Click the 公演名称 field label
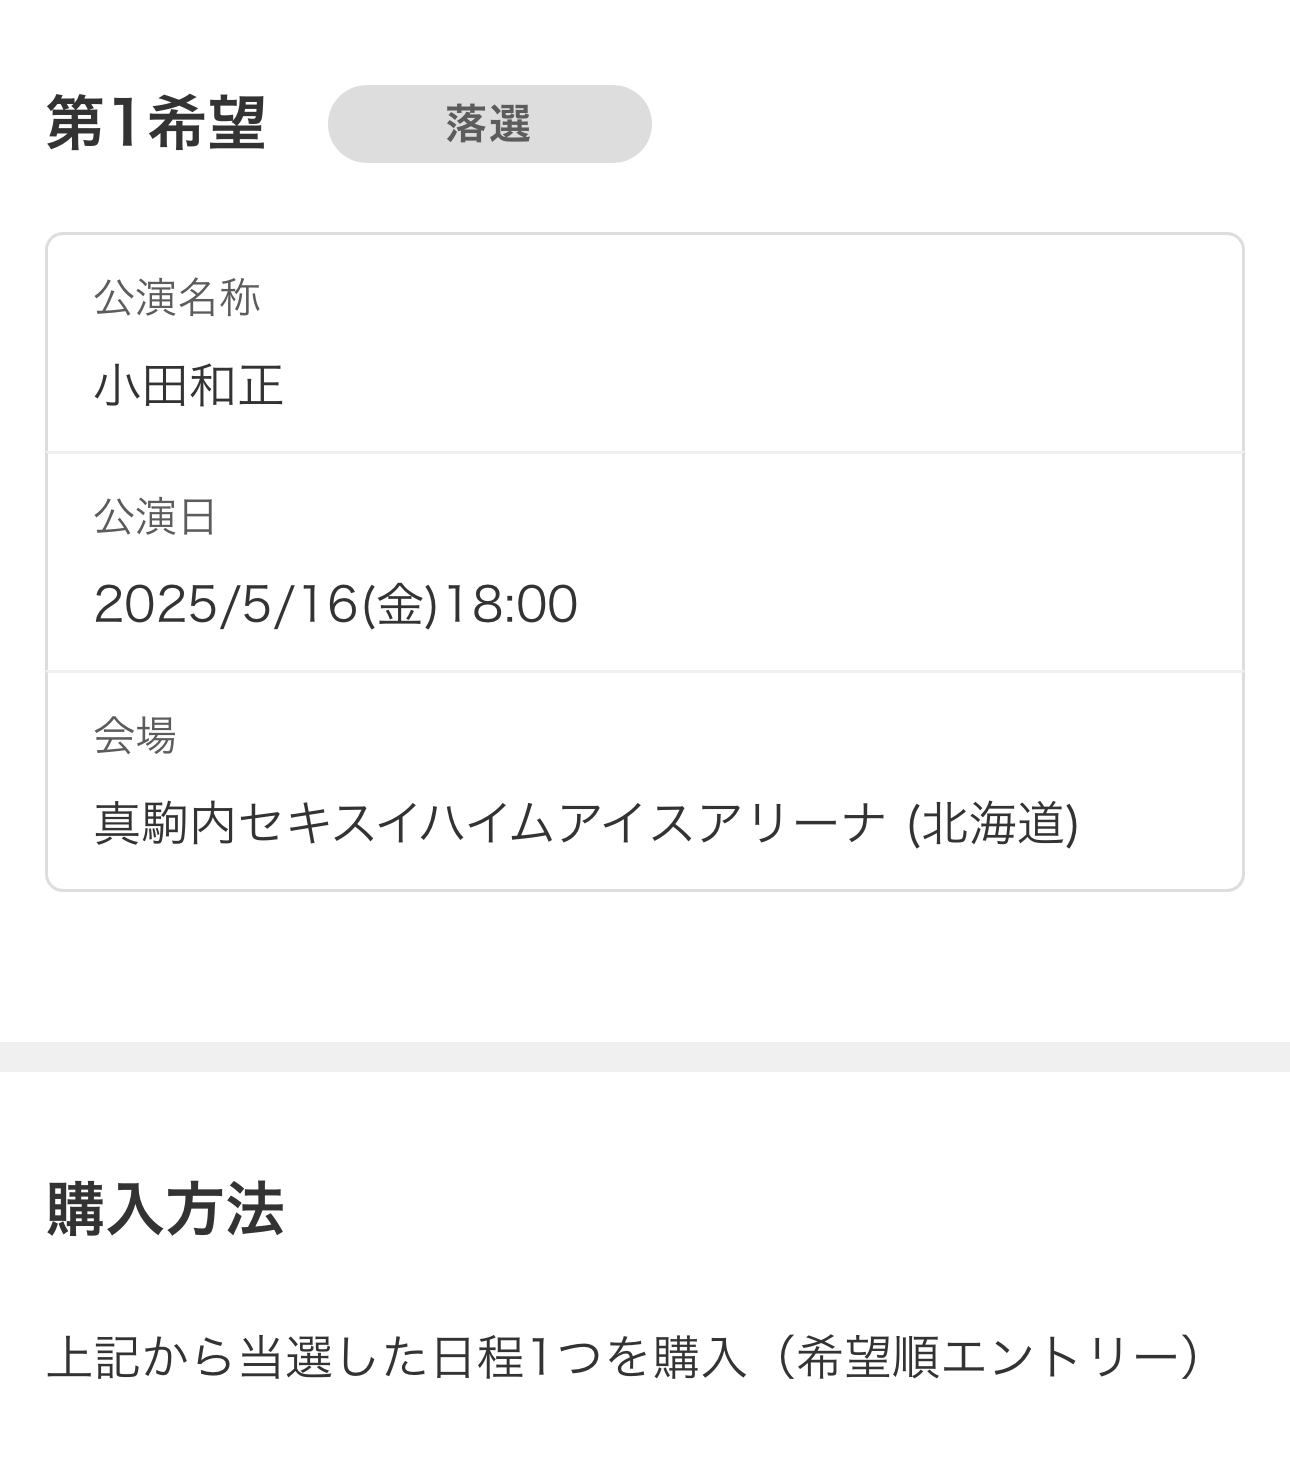This screenshot has width=1290, height=1463. [177, 297]
